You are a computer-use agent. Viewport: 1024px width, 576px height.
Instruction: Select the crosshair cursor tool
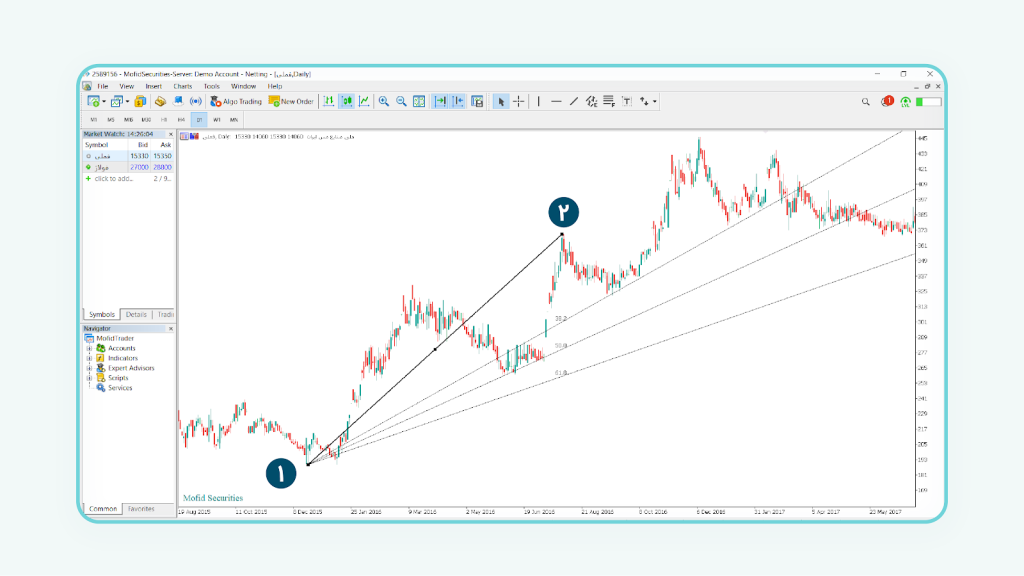click(518, 101)
